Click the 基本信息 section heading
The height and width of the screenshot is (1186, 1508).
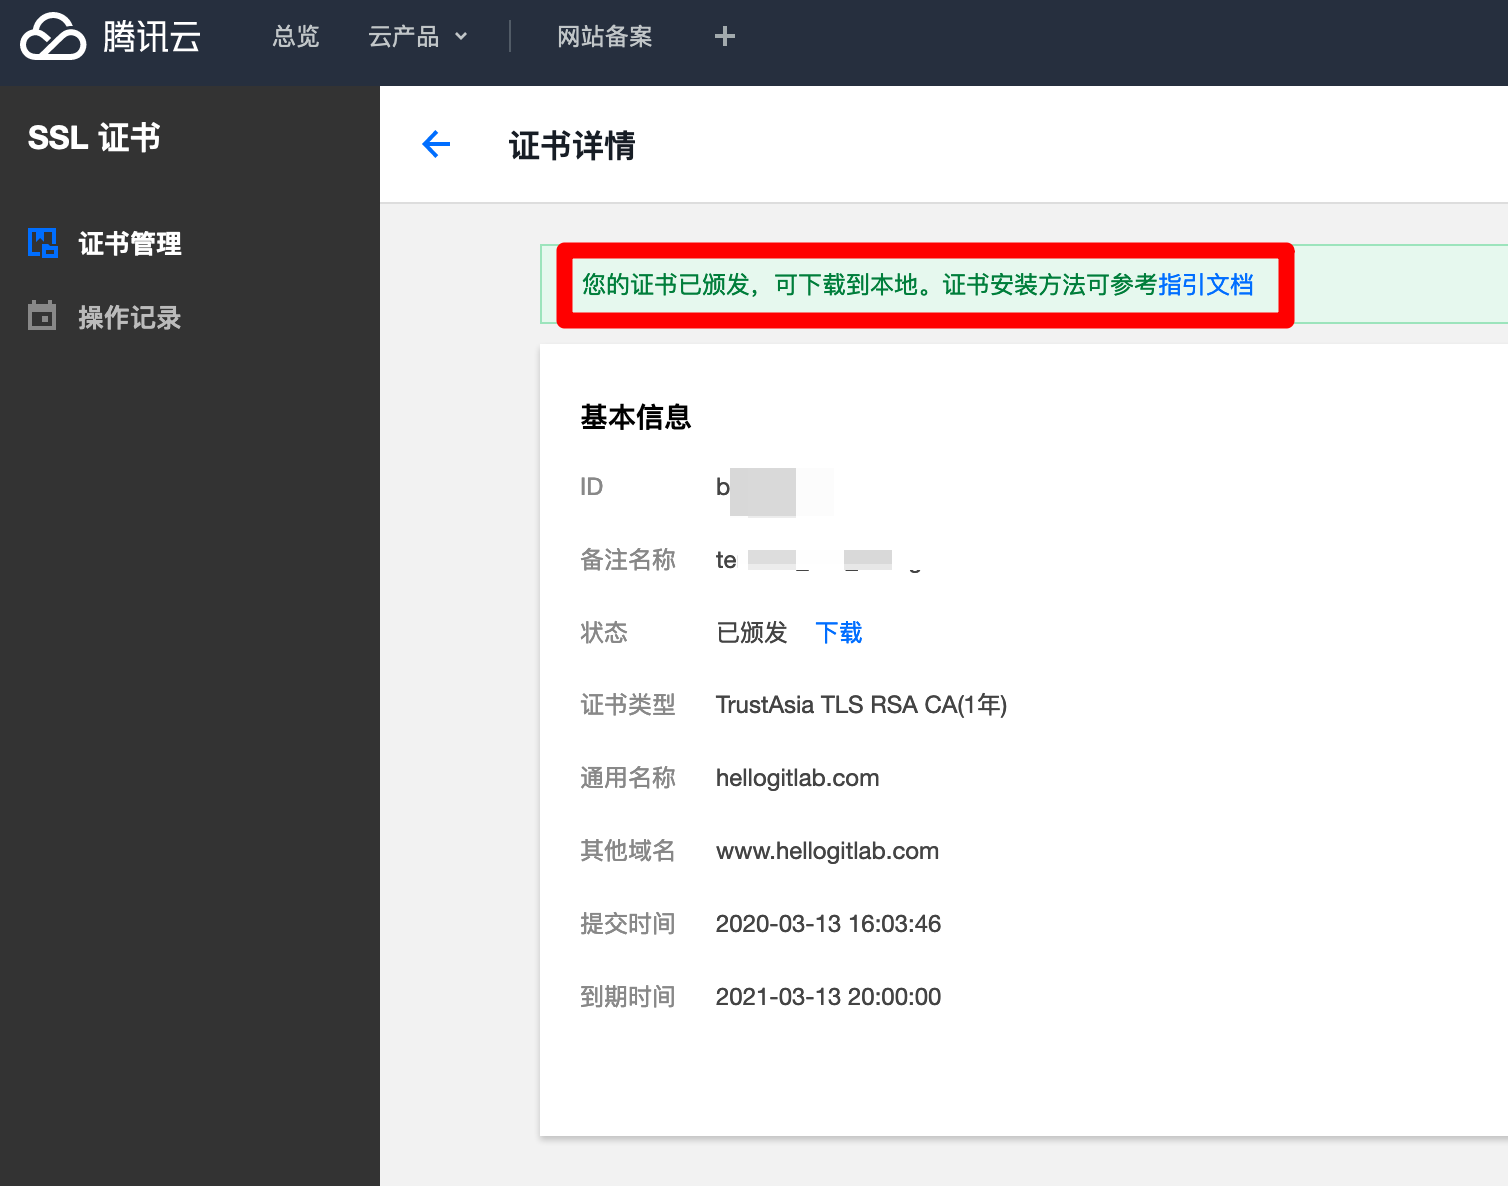[636, 417]
